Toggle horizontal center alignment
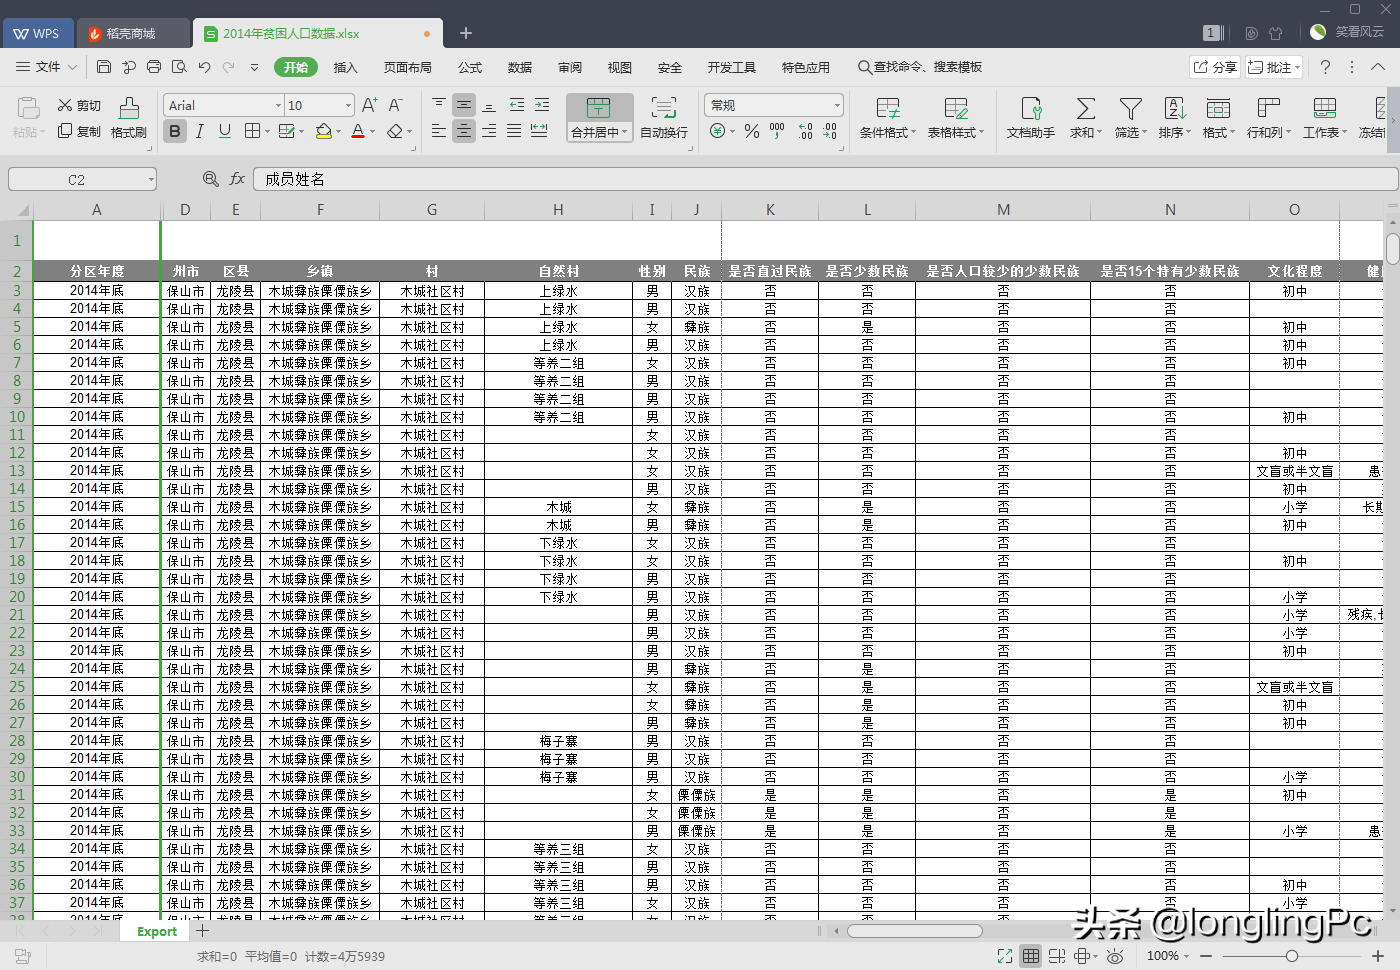The image size is (1400, 970). [x=464, y=131]
